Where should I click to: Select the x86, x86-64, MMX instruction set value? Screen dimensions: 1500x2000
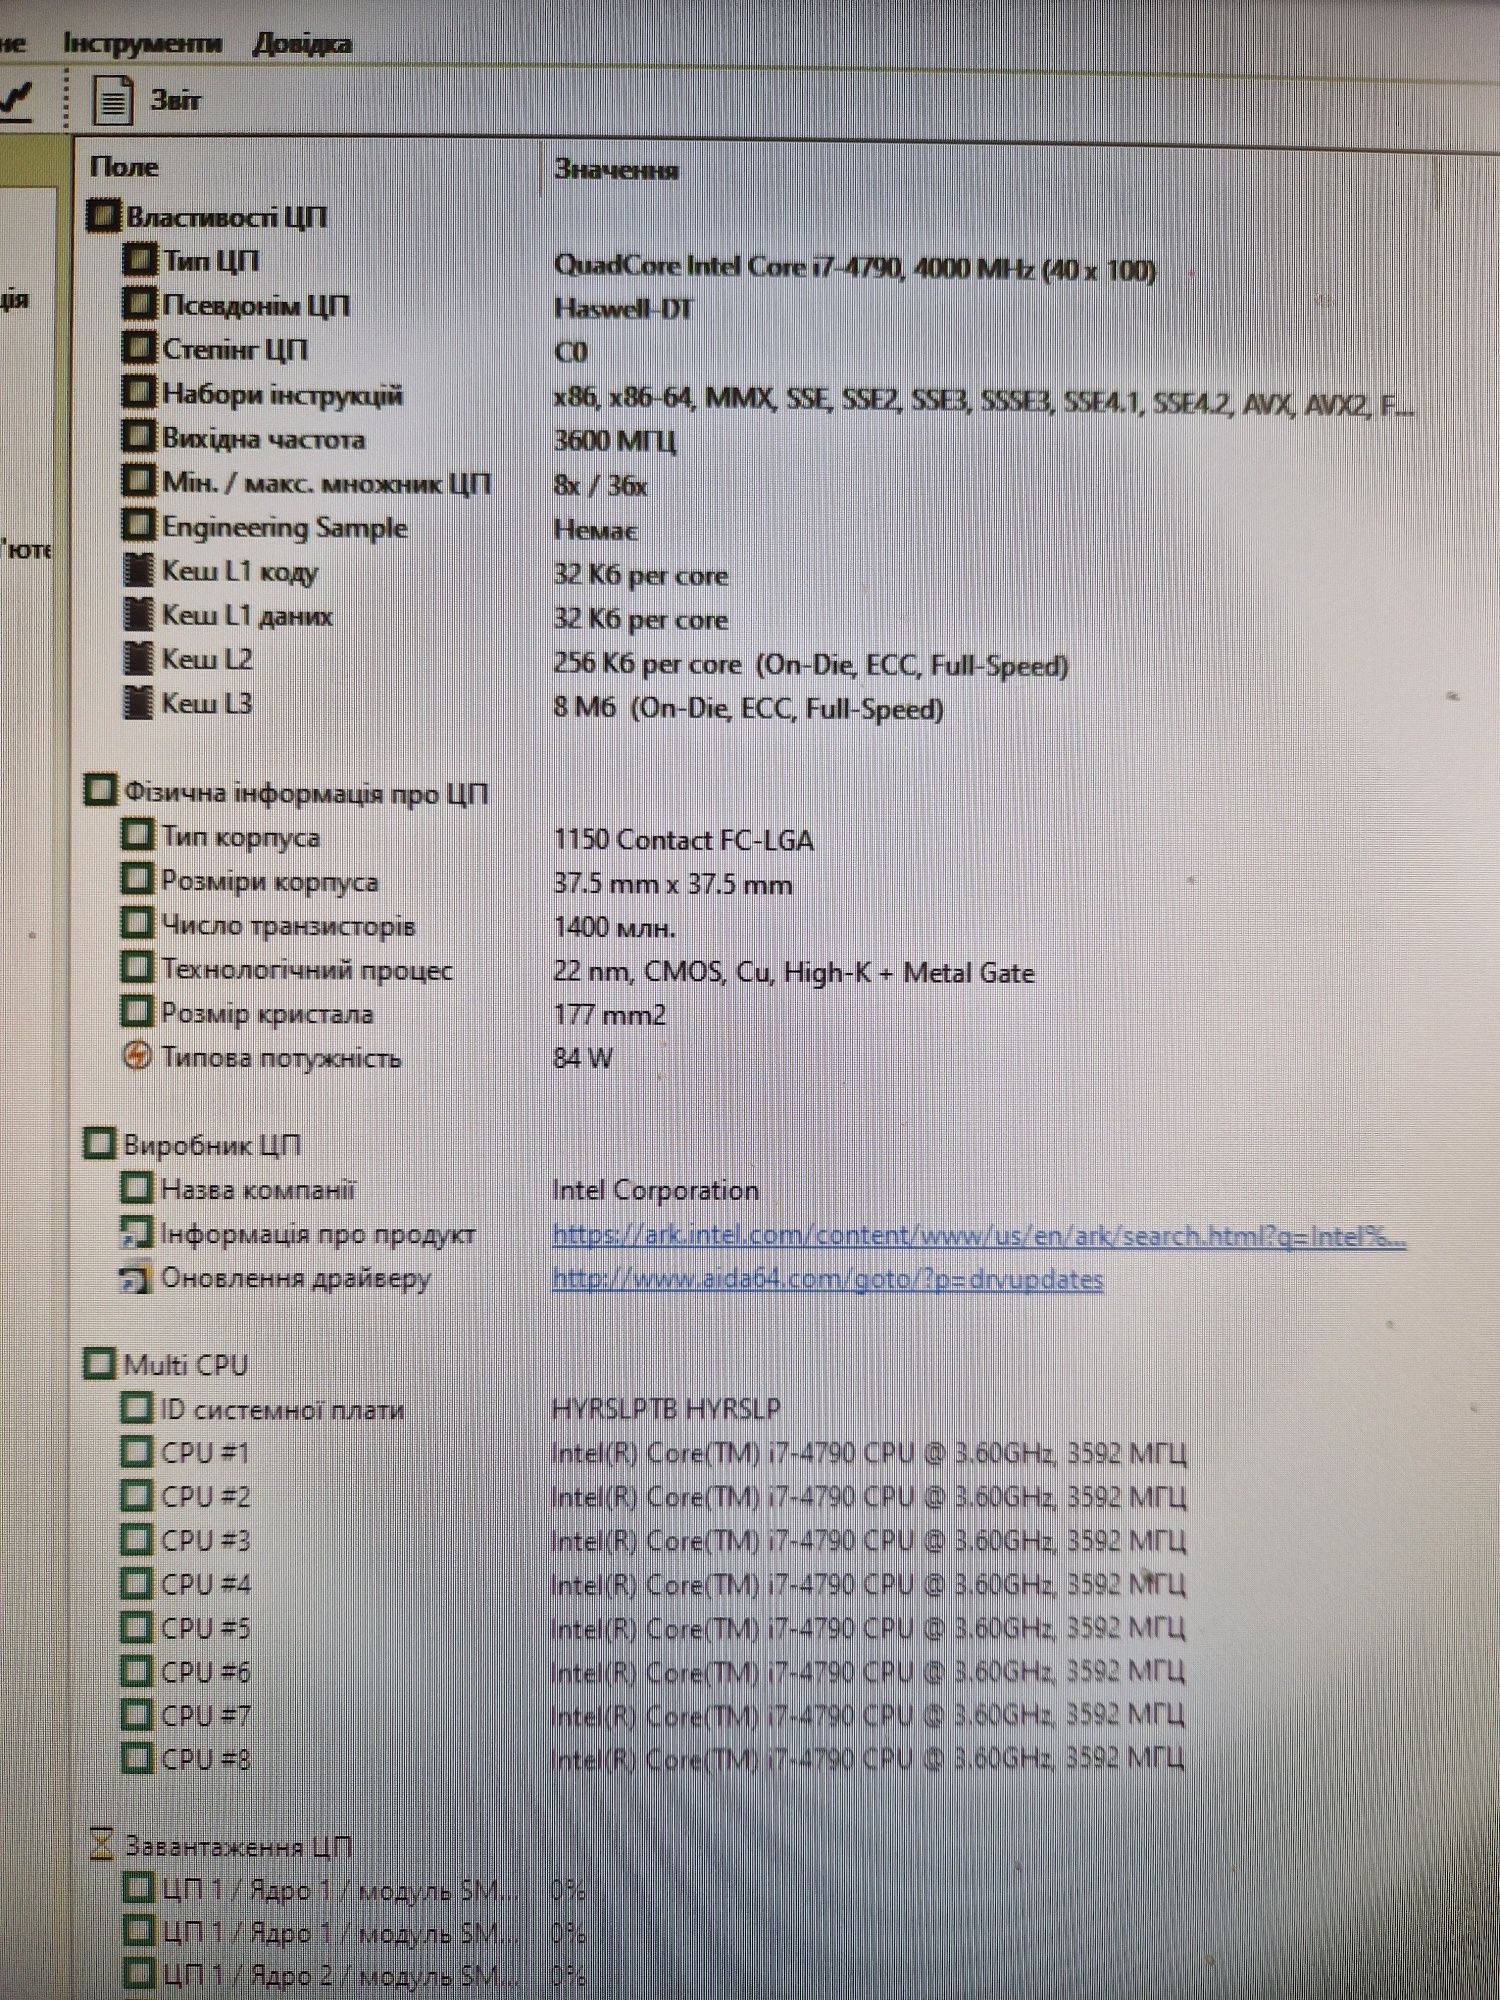click(984, 402)
